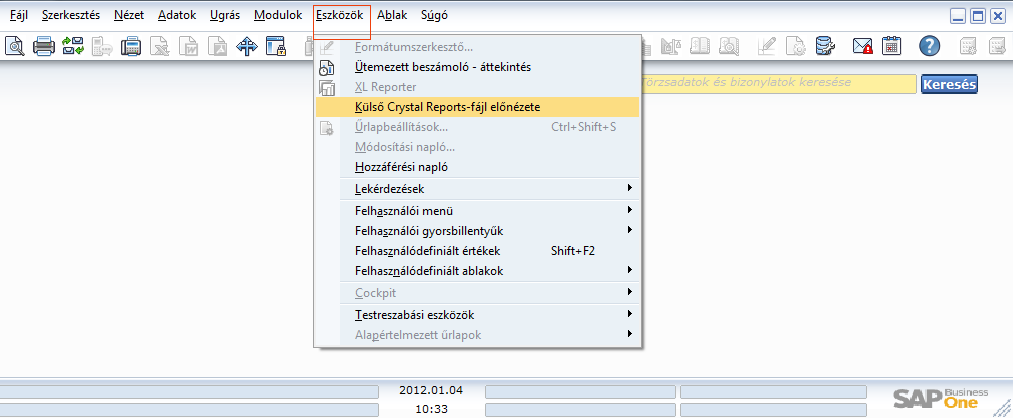Click the Keresés search button
The image size is (1013, 418).
click(949, 85)
